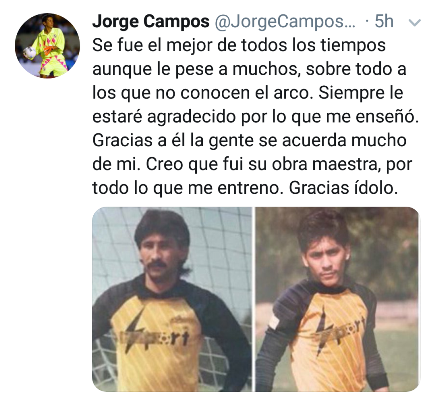This screenshot has height=400, width=435.
Task: Click the young player's face in right photo
Action: (x=325, y=260)
